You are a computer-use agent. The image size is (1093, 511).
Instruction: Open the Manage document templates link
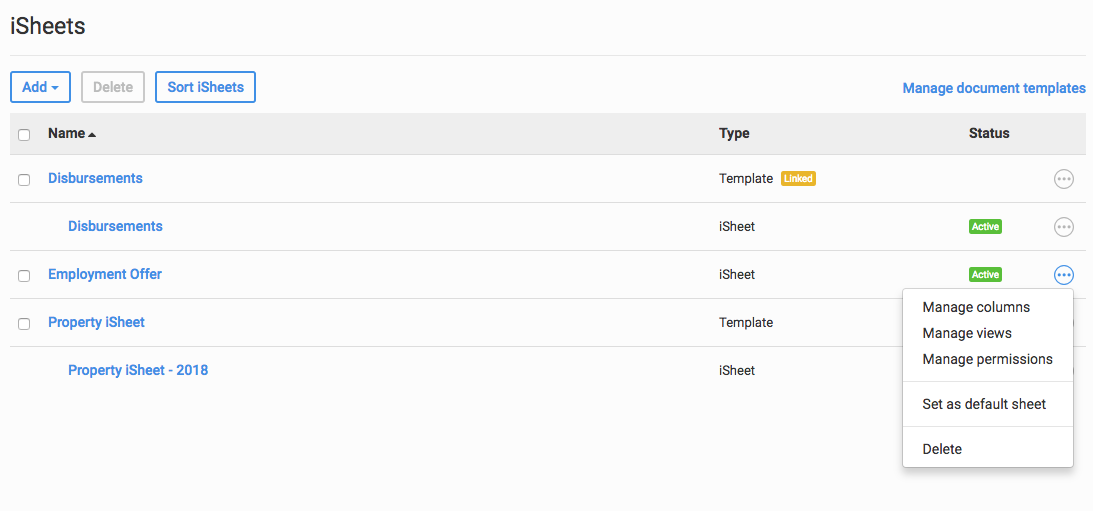pos(994,88)
